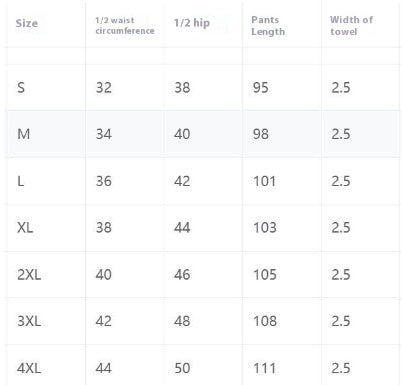This screenshot has height=385, width=402.
Task: Click the 1/2 hip column header
Action: [x=192, y=23]
